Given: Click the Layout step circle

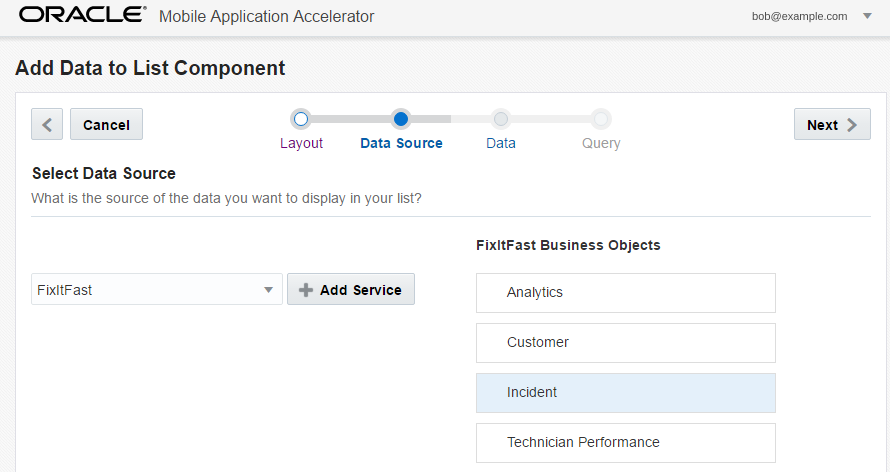Looking at the screenshot, I should click(301, 119).
